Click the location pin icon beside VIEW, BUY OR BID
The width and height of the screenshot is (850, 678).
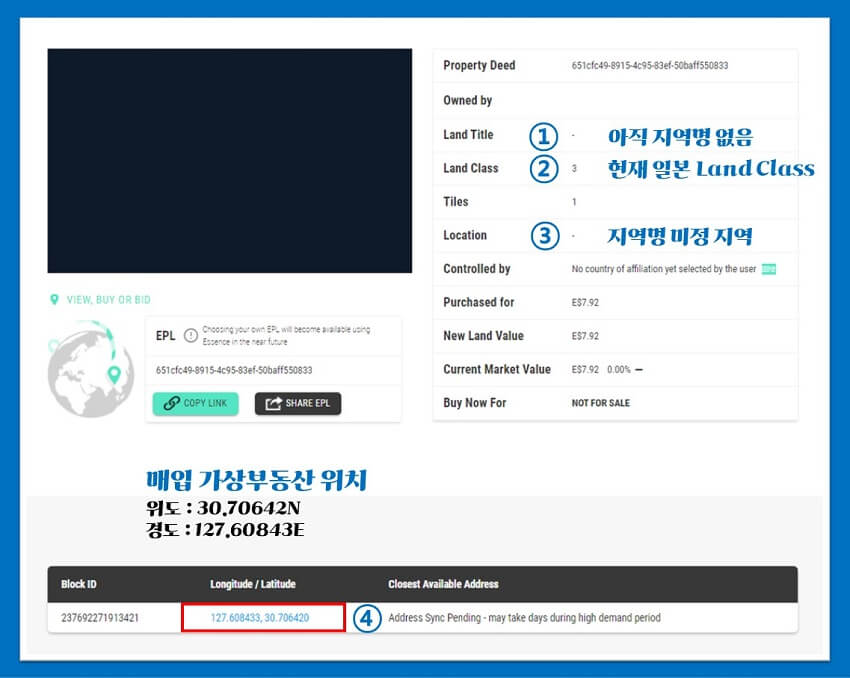pyautogui.click(x=54, y=300)
